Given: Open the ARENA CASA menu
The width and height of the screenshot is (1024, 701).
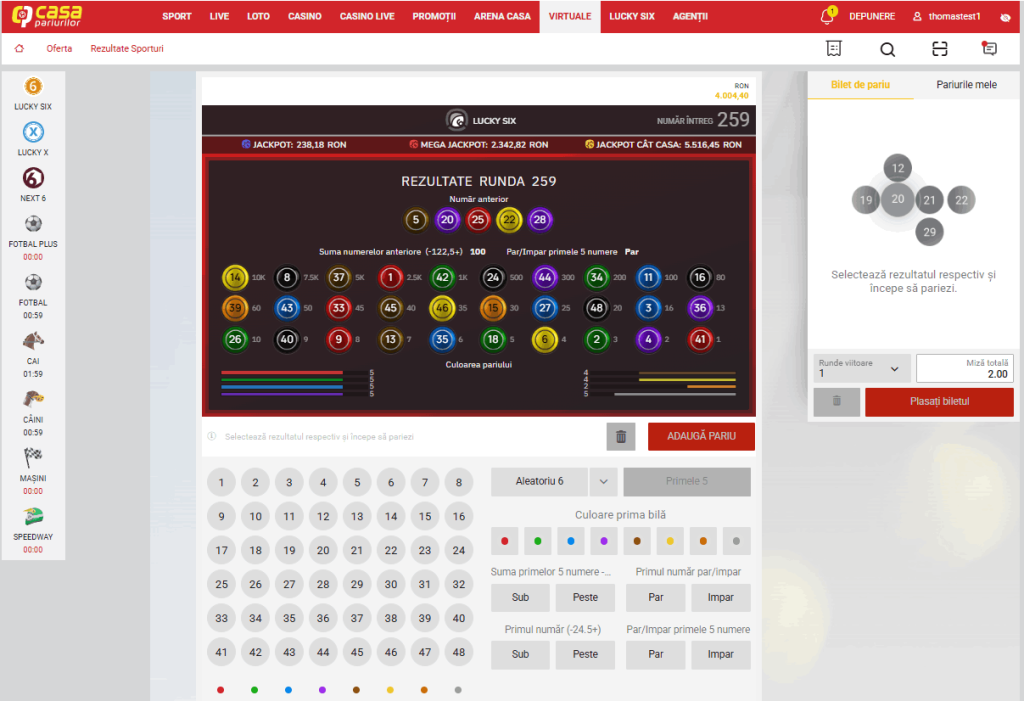Looking at the screenshot, I should 502,16.
